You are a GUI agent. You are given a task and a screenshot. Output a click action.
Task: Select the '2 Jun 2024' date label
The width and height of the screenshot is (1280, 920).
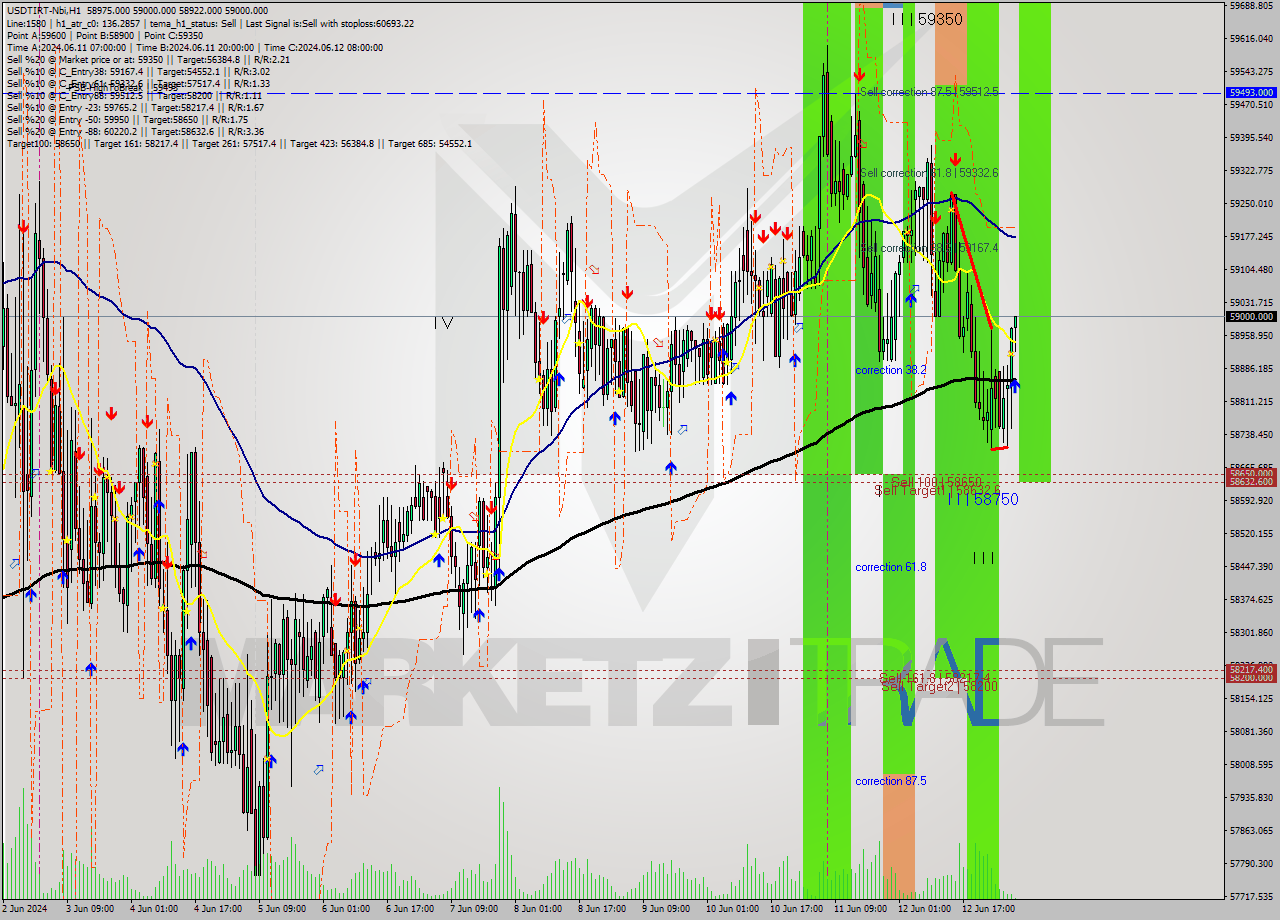26,910
